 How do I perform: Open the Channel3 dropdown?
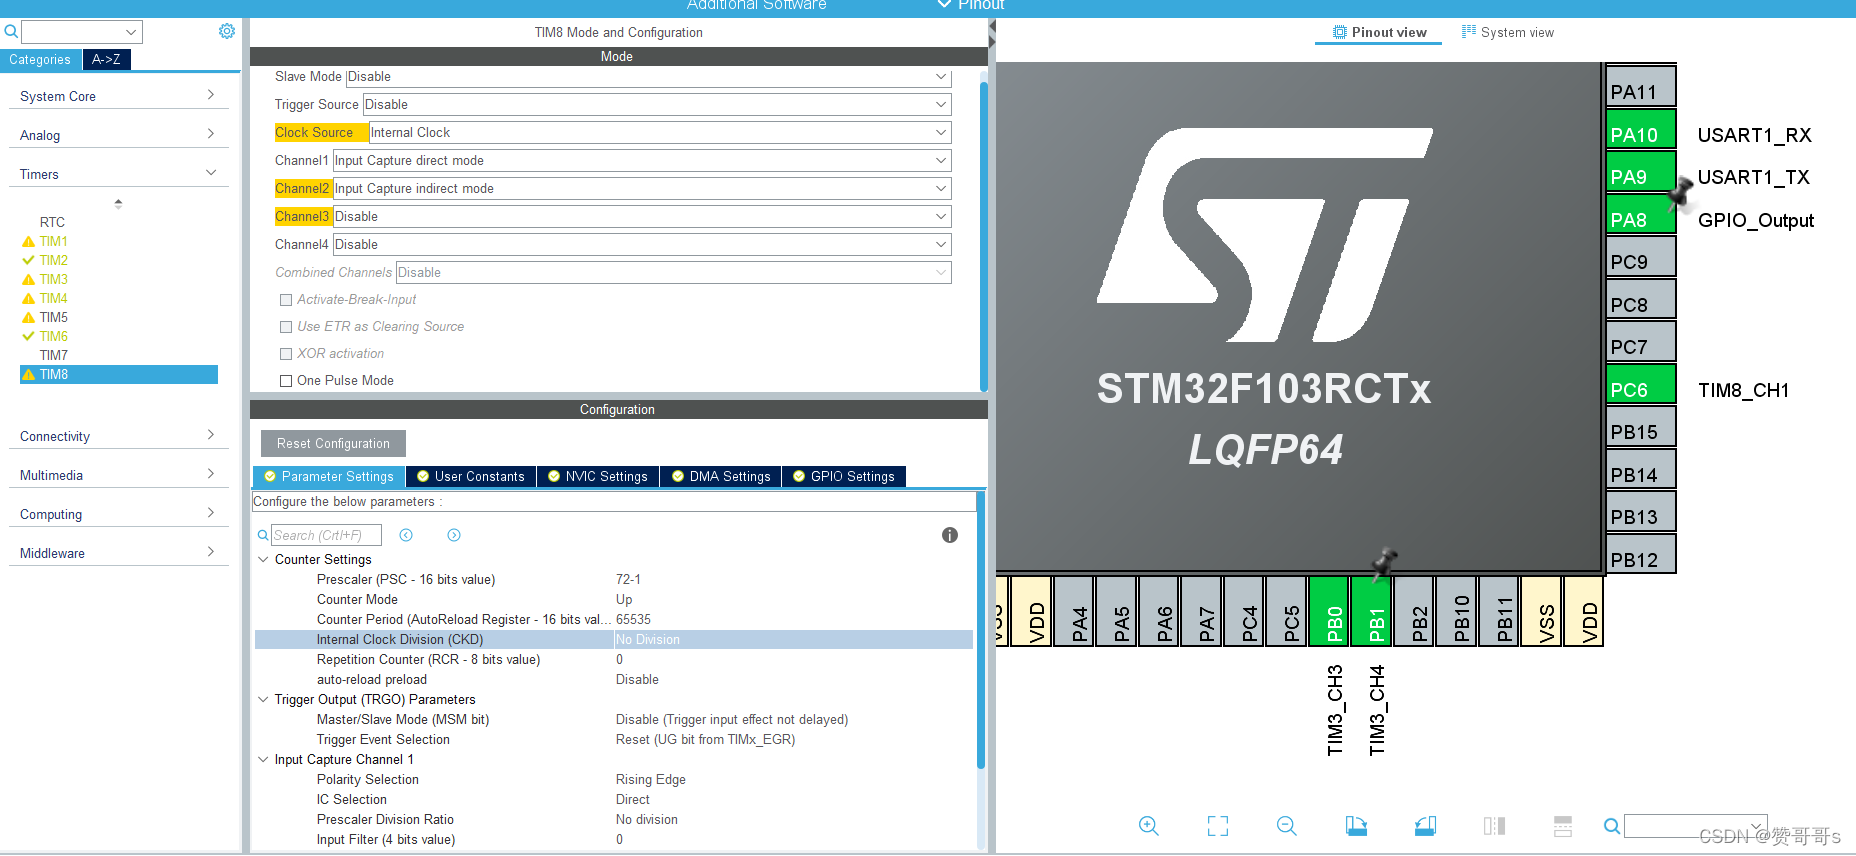(x=642, y=217)
